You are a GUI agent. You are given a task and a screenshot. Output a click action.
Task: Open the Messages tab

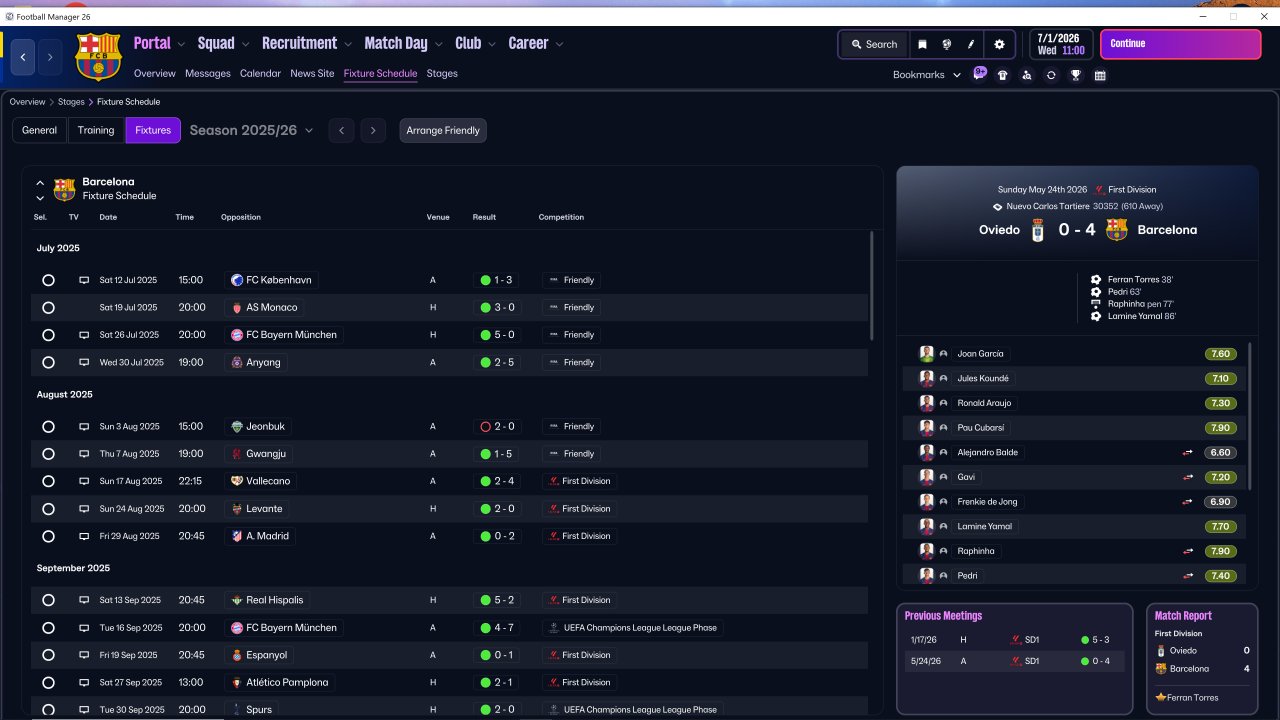click(208, 74)
